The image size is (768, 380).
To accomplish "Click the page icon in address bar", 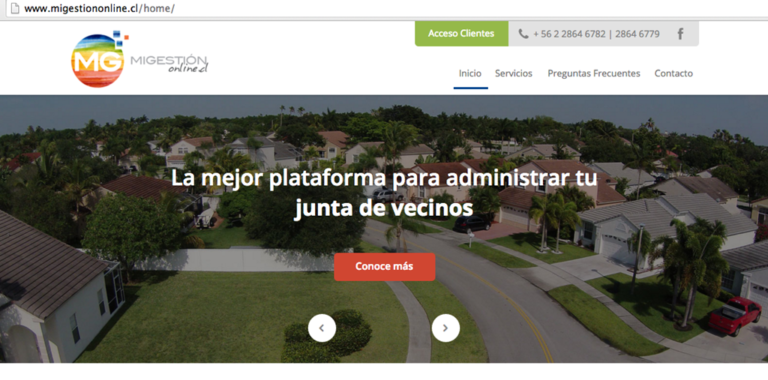I will (x=15, y=8).
